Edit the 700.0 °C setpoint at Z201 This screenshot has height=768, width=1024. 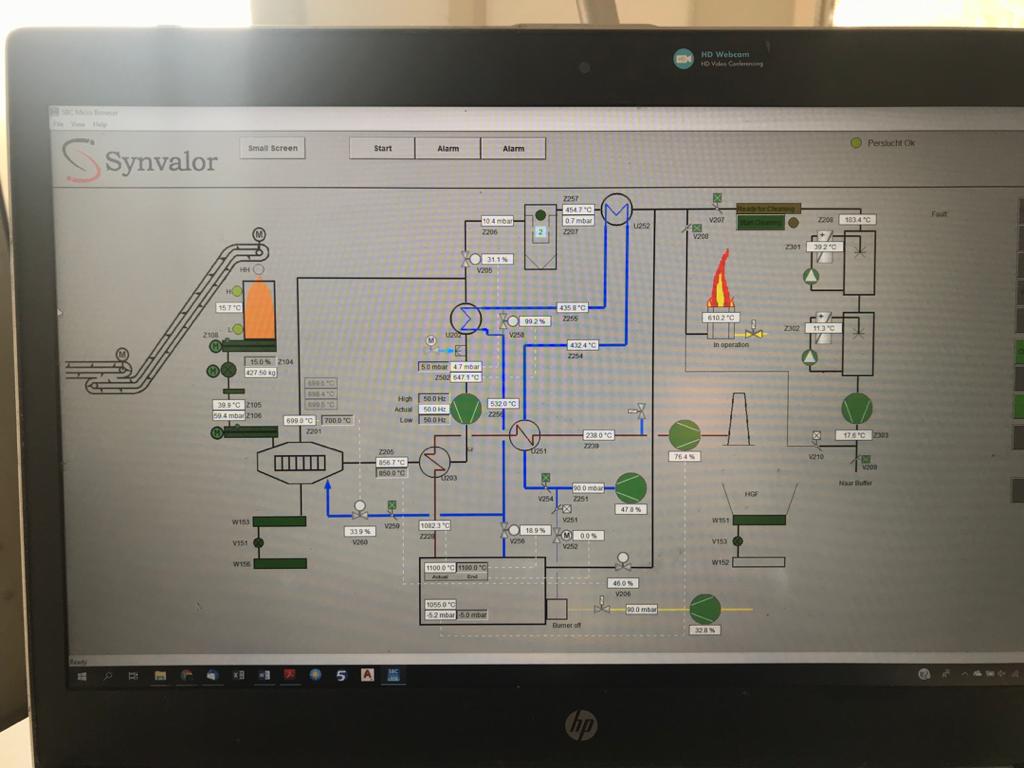click(338, 421)
